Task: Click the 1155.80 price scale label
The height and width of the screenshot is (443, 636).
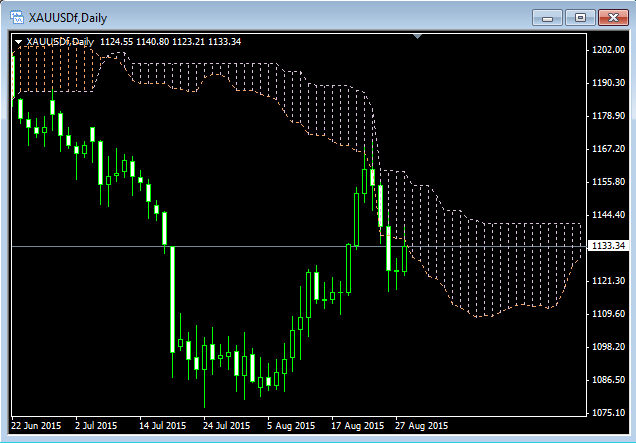Action: tap(608, 182)
